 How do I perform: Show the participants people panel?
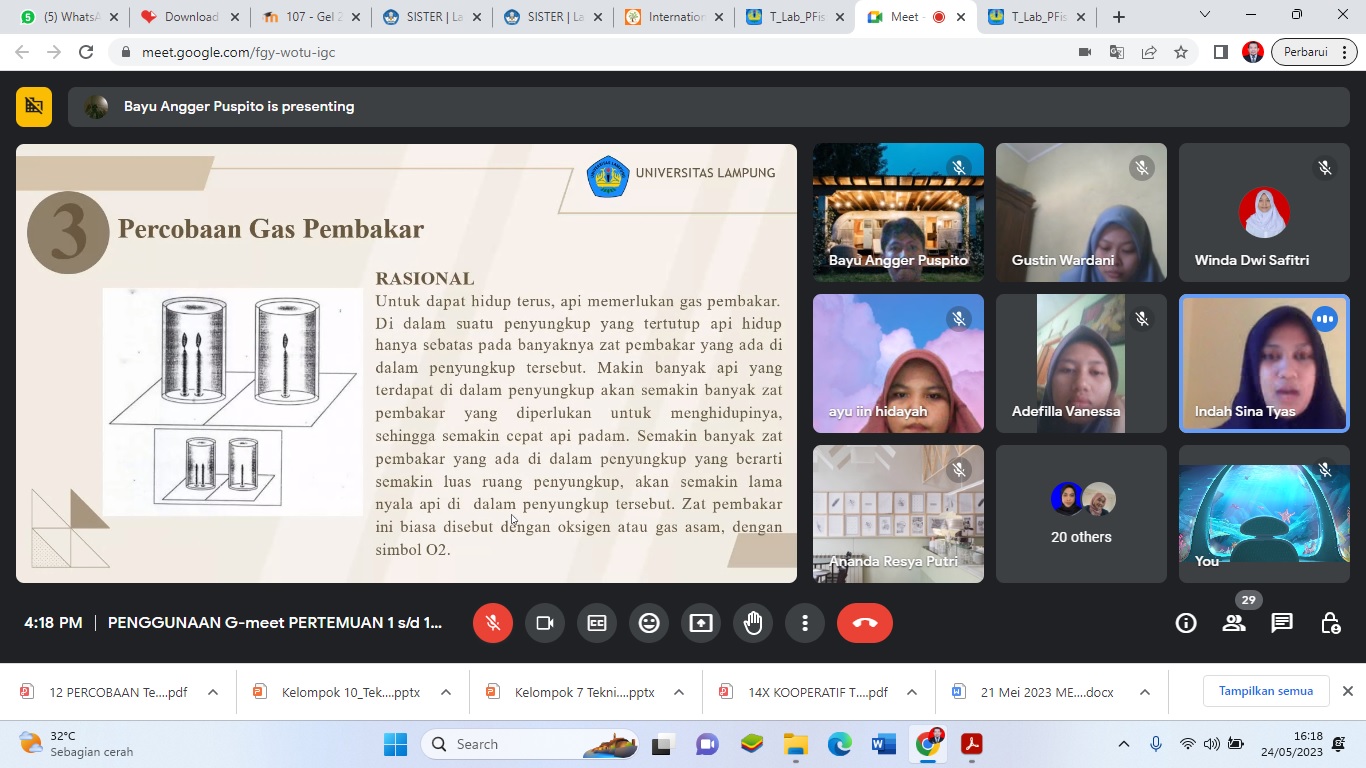click(1234, 623)
